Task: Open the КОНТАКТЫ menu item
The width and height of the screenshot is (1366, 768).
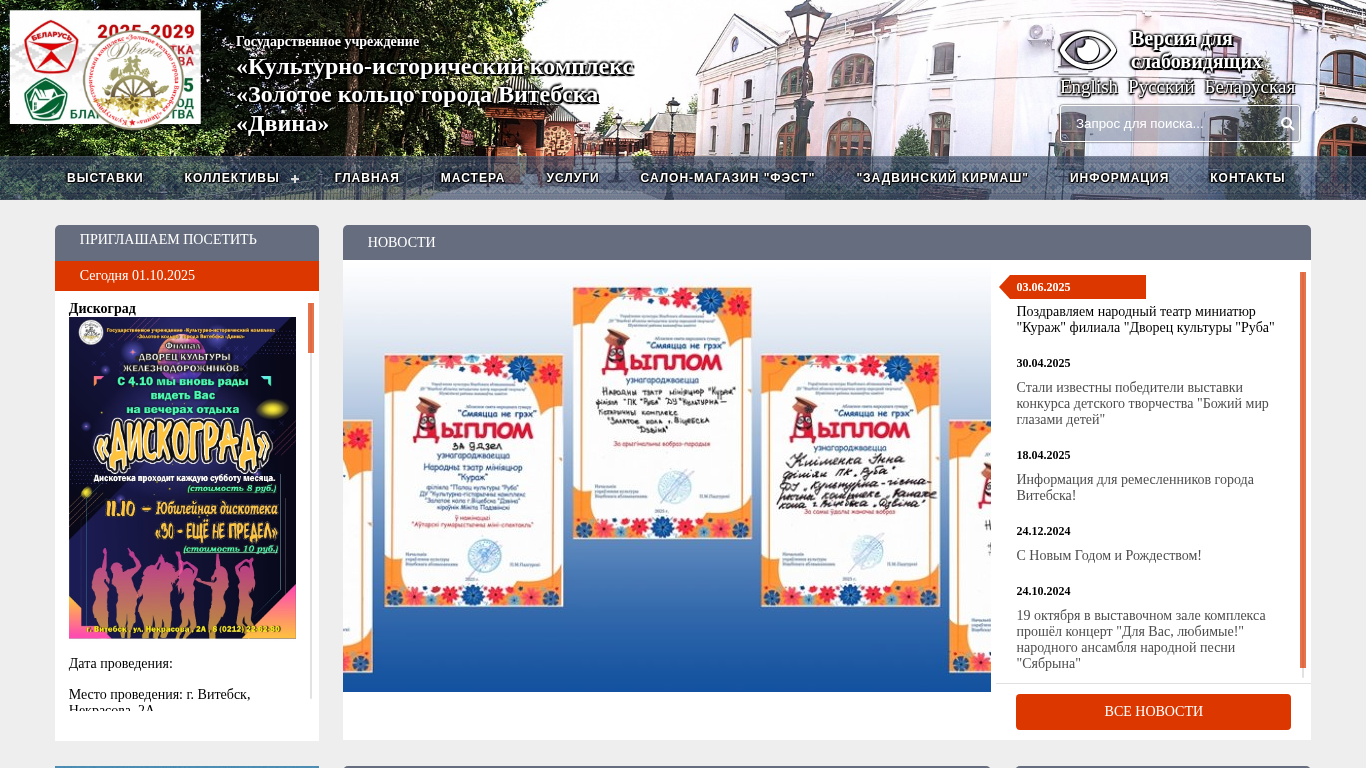Action: pos(1248,178)
